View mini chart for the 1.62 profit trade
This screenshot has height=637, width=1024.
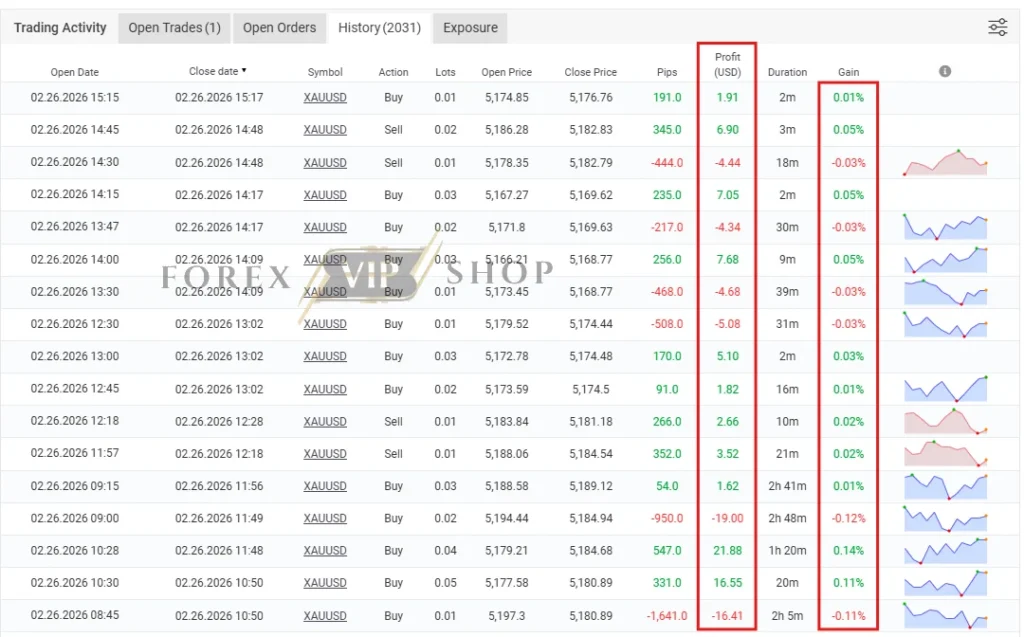point(945,486)
